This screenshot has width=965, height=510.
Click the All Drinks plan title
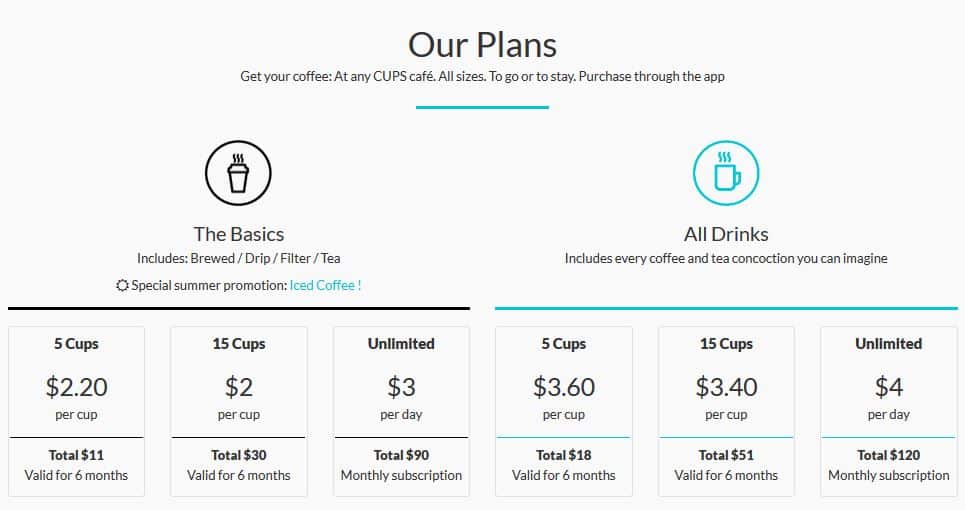pos(726,234)
